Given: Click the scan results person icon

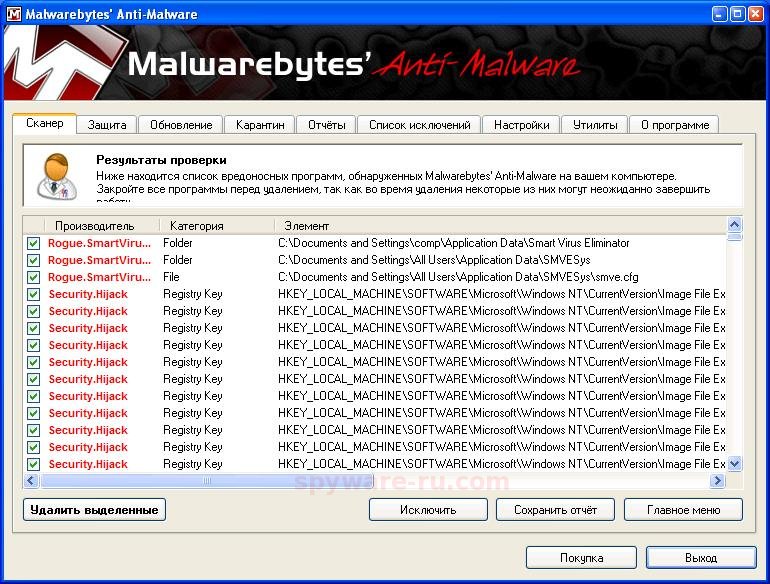Looking at the screenshot, I should 53,174.
